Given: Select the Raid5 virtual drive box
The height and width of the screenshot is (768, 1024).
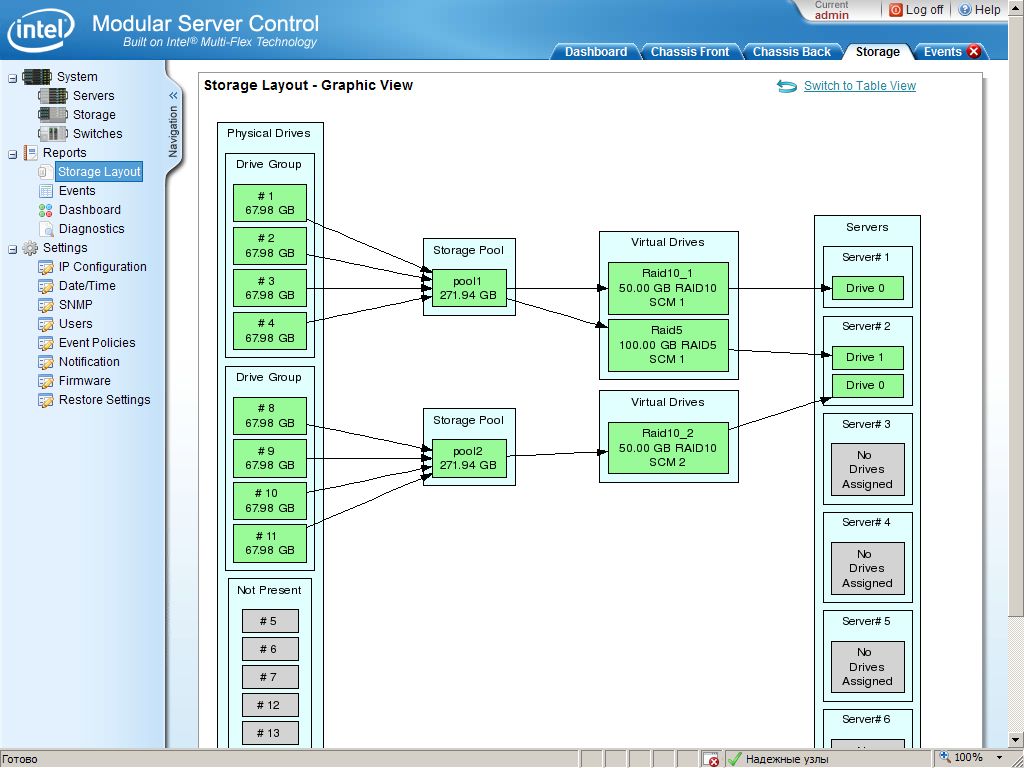Looking at the screenshot, I should pos(668,345).
